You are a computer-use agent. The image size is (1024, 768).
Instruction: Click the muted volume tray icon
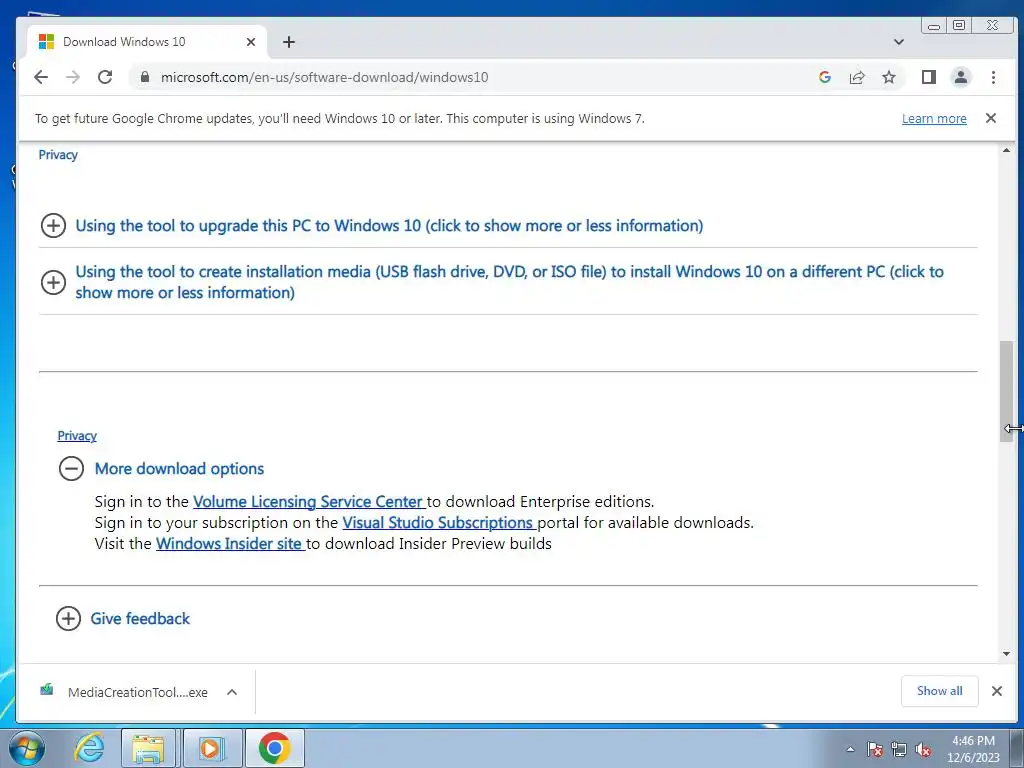point(923,749)
